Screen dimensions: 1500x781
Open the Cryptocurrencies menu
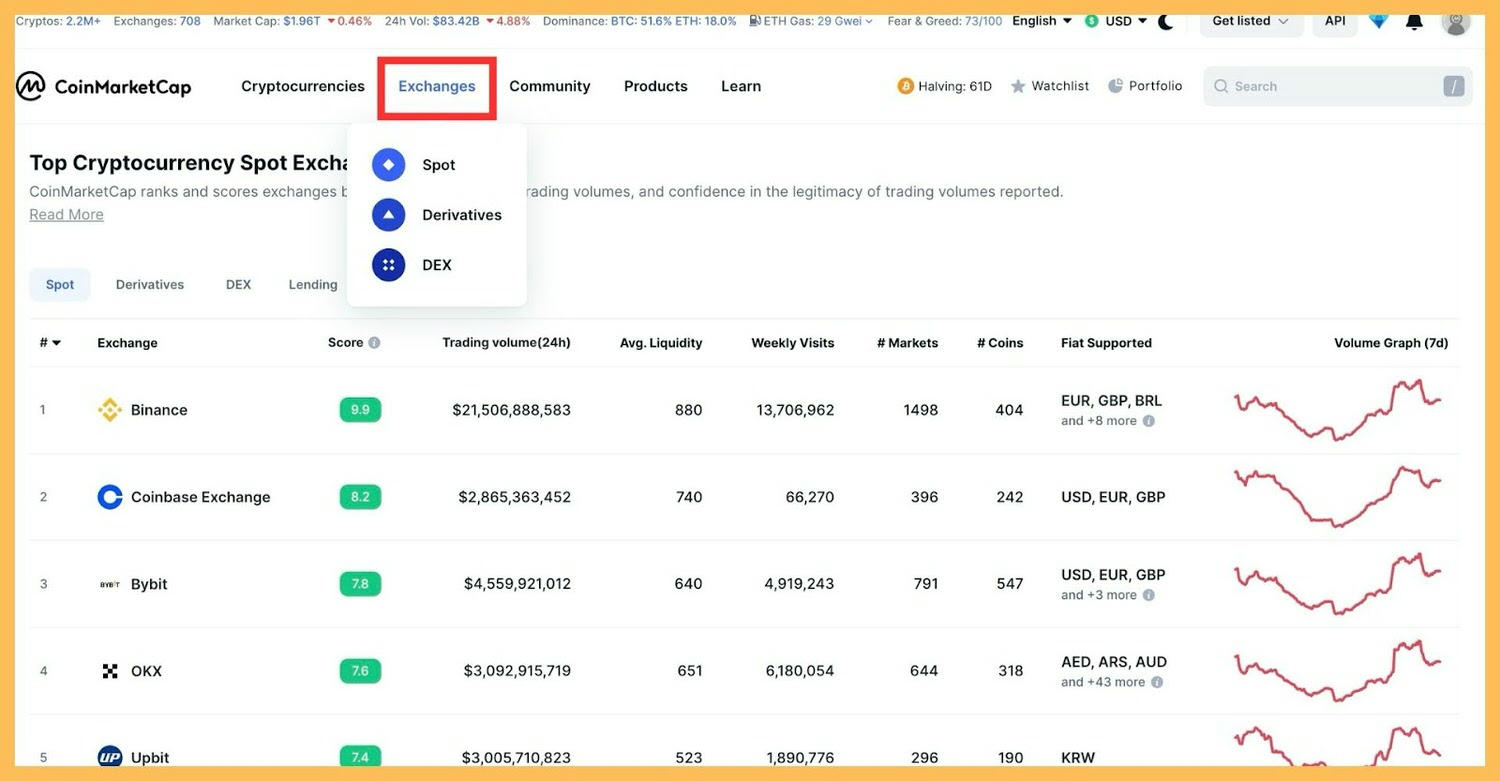pos(303,87)
